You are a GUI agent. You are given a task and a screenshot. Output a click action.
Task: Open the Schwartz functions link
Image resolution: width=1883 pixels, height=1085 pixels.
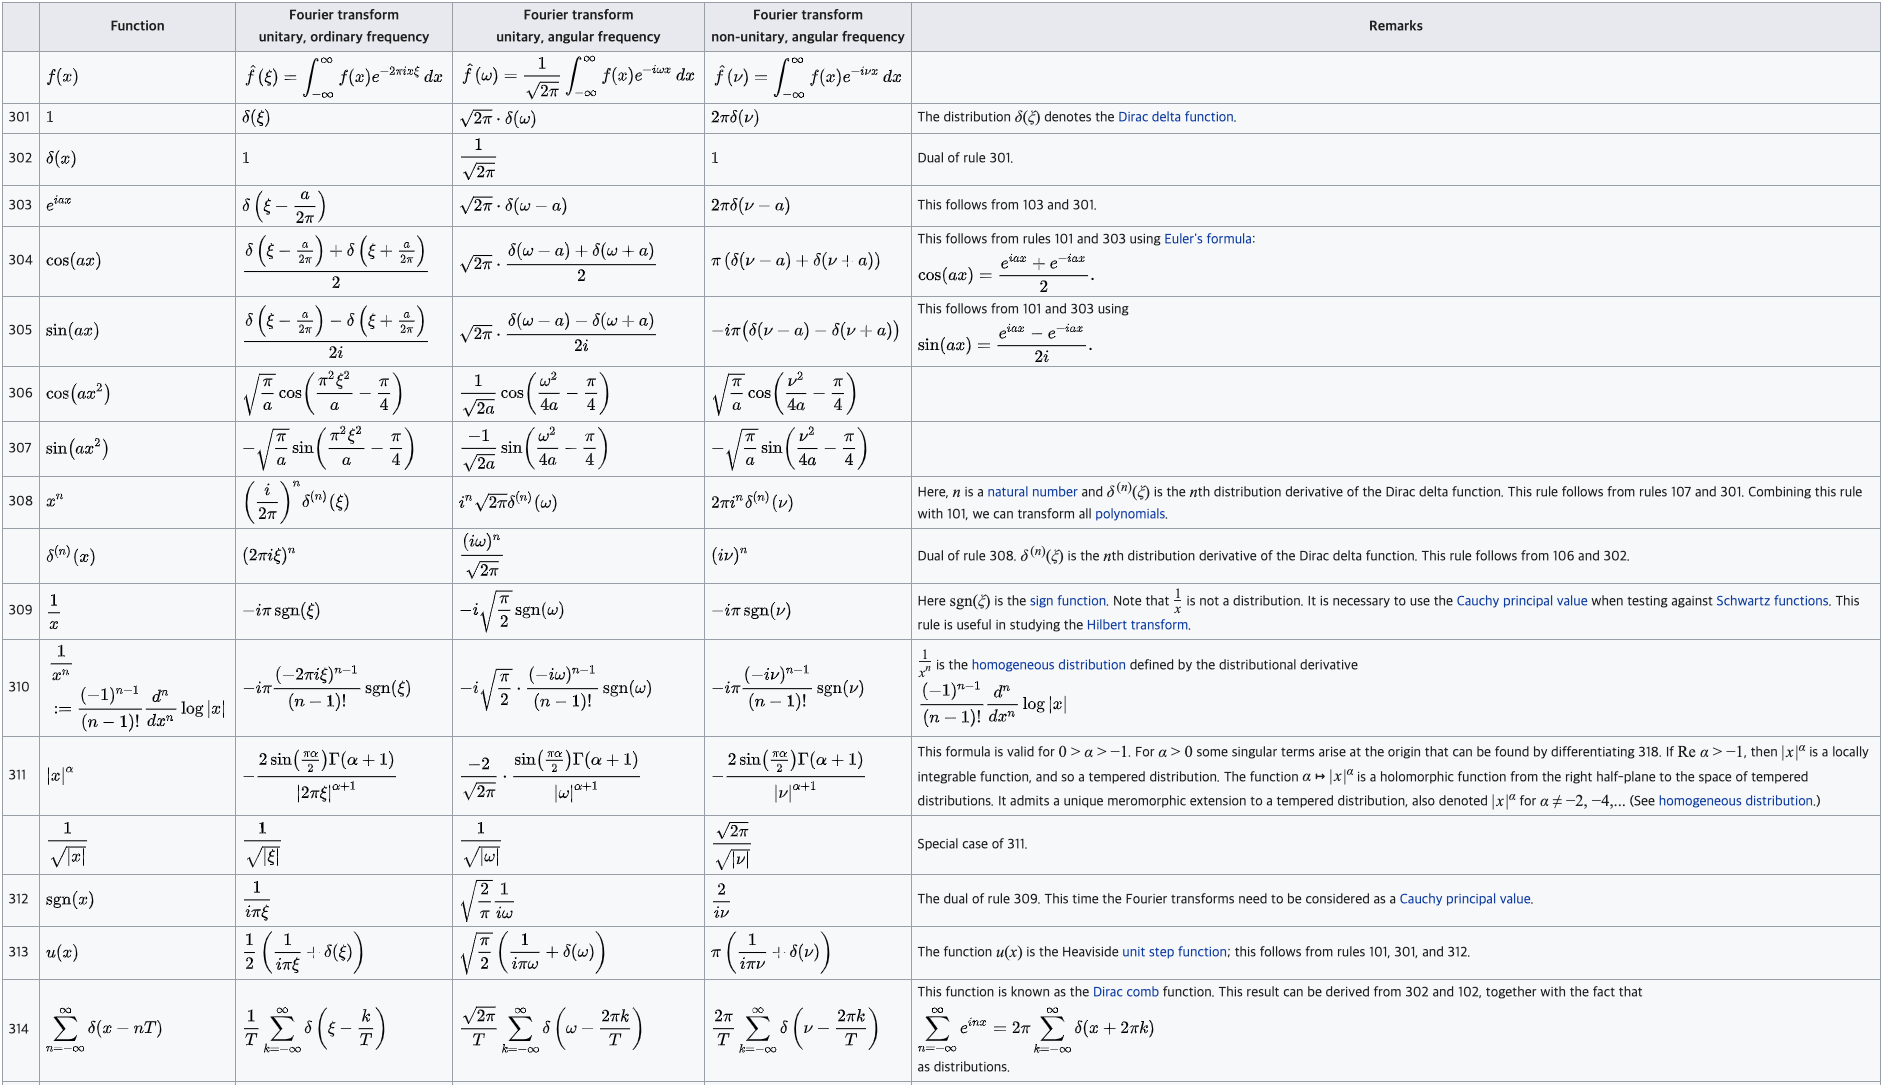(1772, 601)
